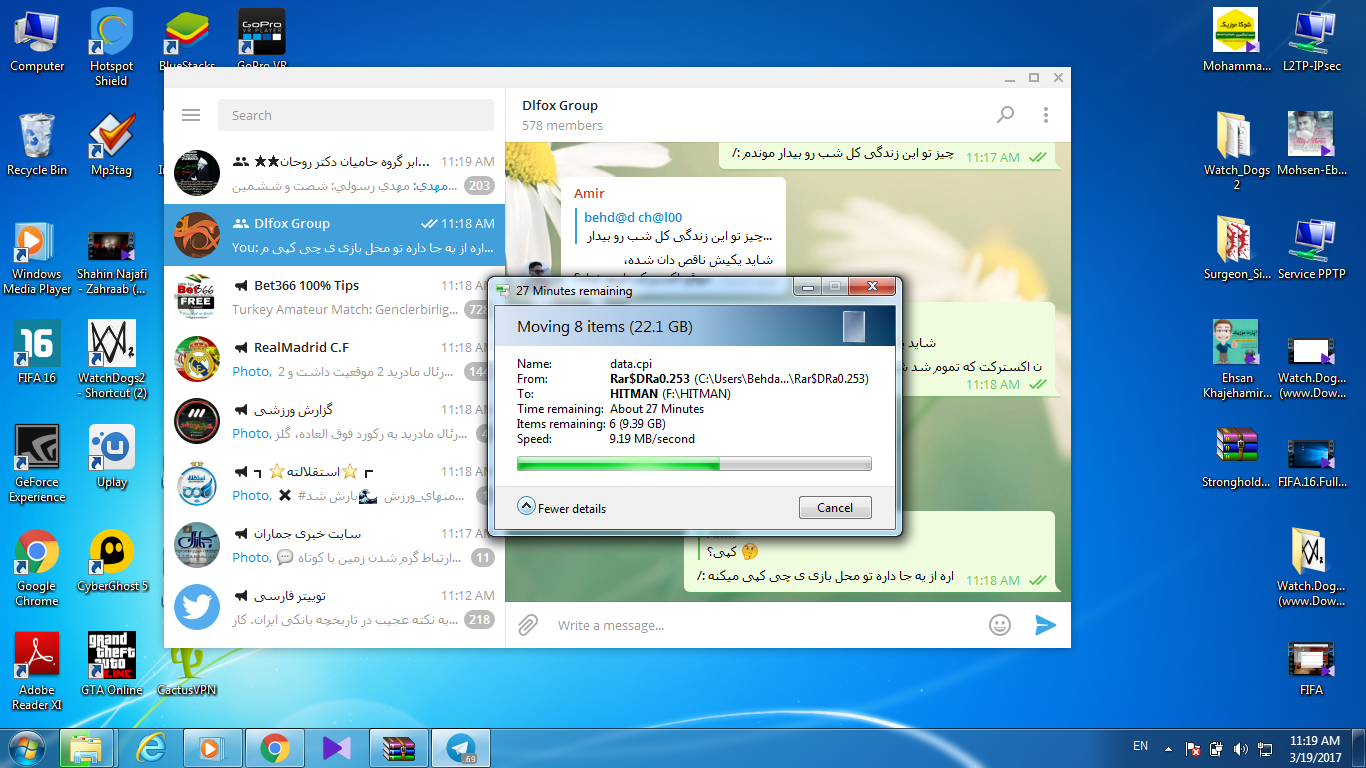The height and width of the screenshot is (768, 1366).
Task: Click the paperclip attach file icon
Action: 528,625
